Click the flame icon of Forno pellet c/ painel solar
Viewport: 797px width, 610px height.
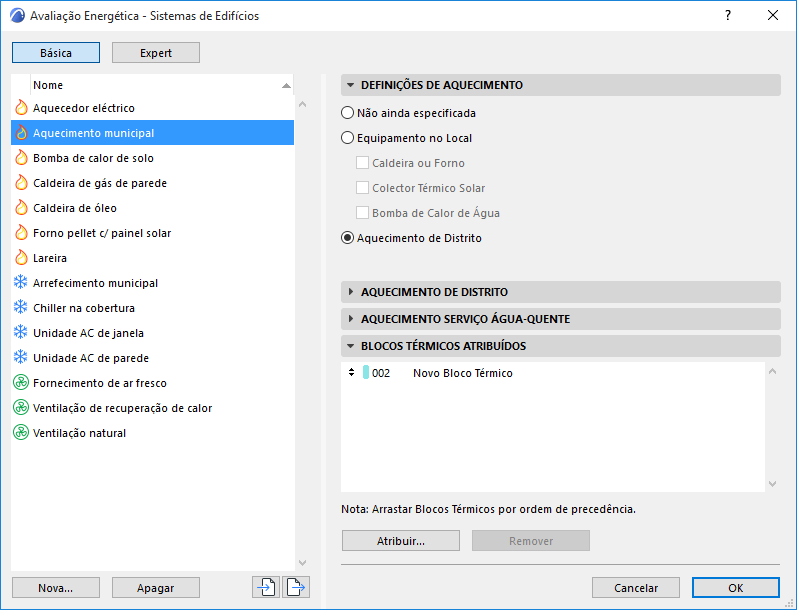(21, 232)
